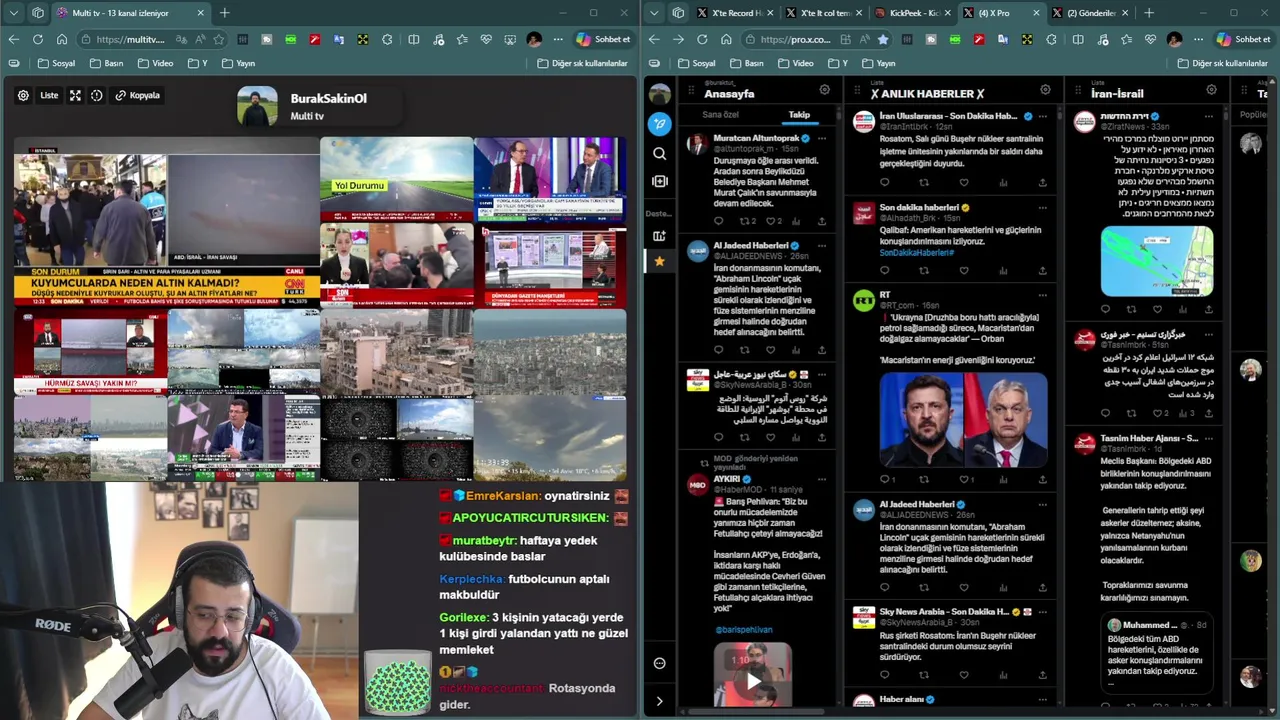The height and width of the screenshot is (720, 1280).
Task: Open Zelensky and Orban photo in RT post
Action: [963, 420]
